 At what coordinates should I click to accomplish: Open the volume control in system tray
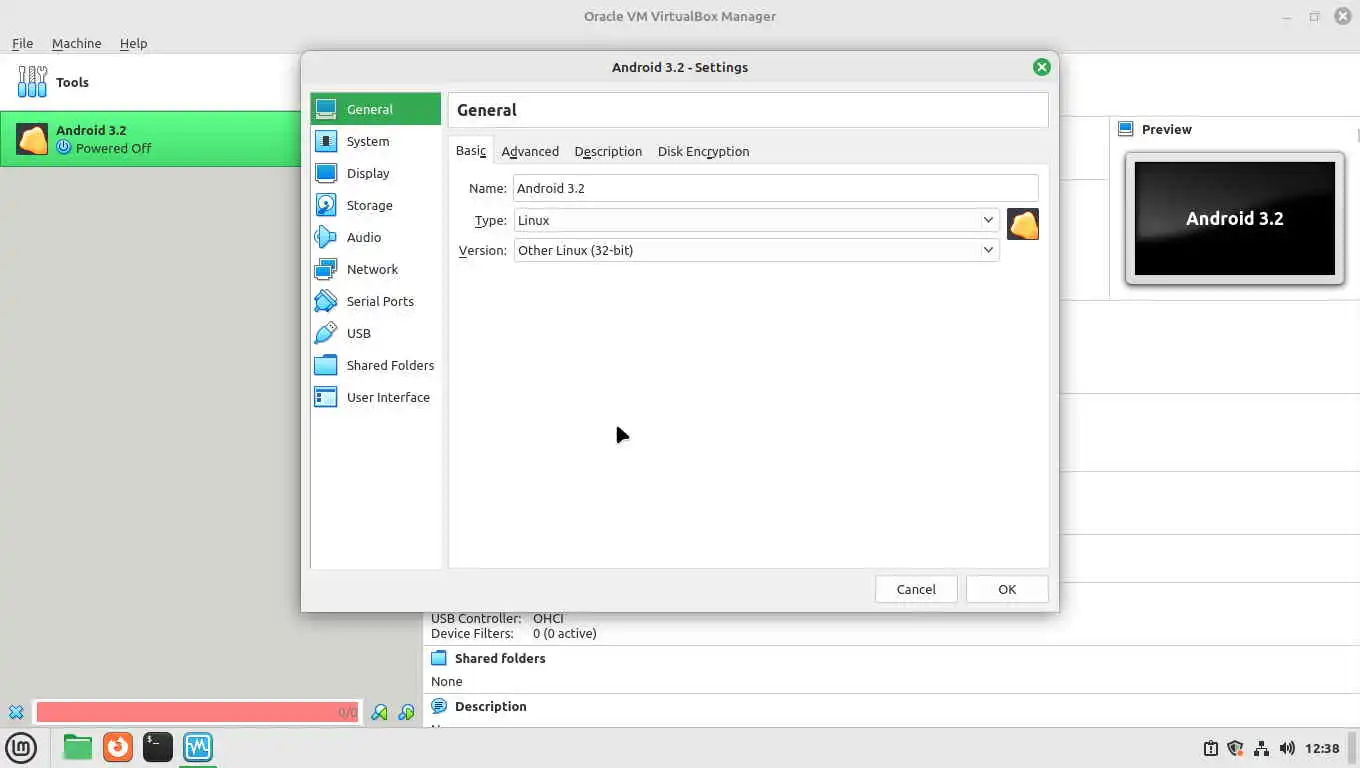click(1287, 748)
